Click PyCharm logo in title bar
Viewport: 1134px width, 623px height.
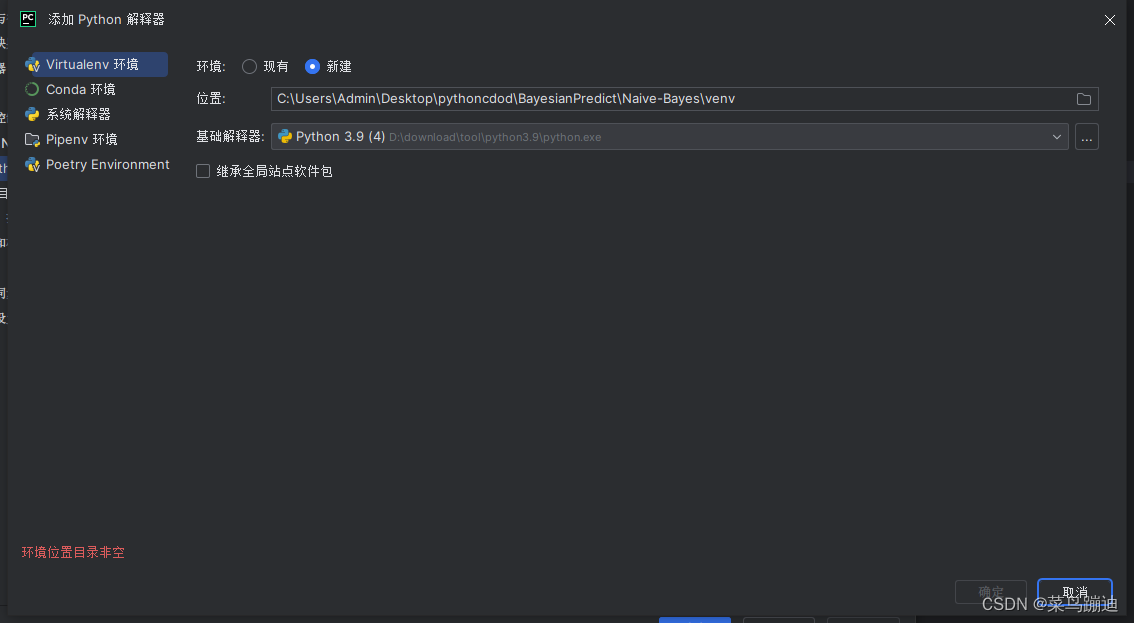pyautogui.click(x=28, y=19)
